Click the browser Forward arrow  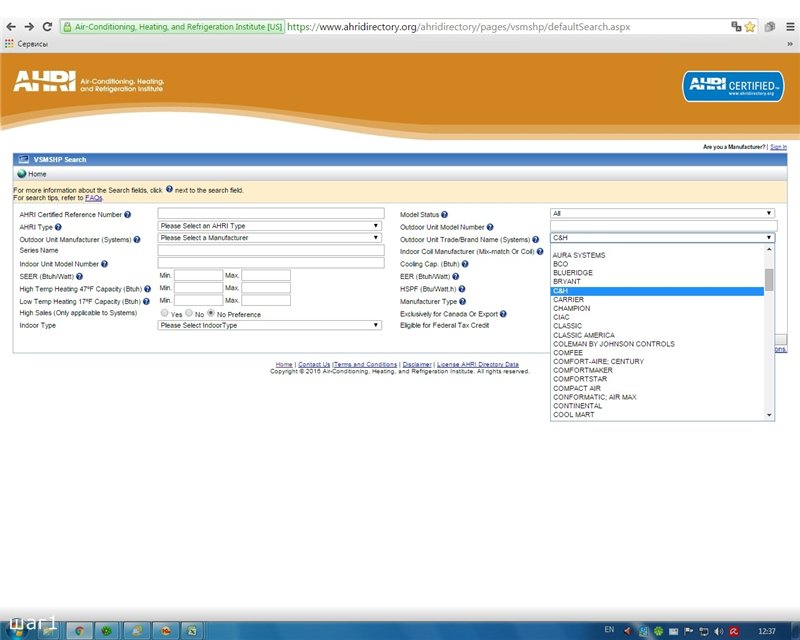[29, 27]
